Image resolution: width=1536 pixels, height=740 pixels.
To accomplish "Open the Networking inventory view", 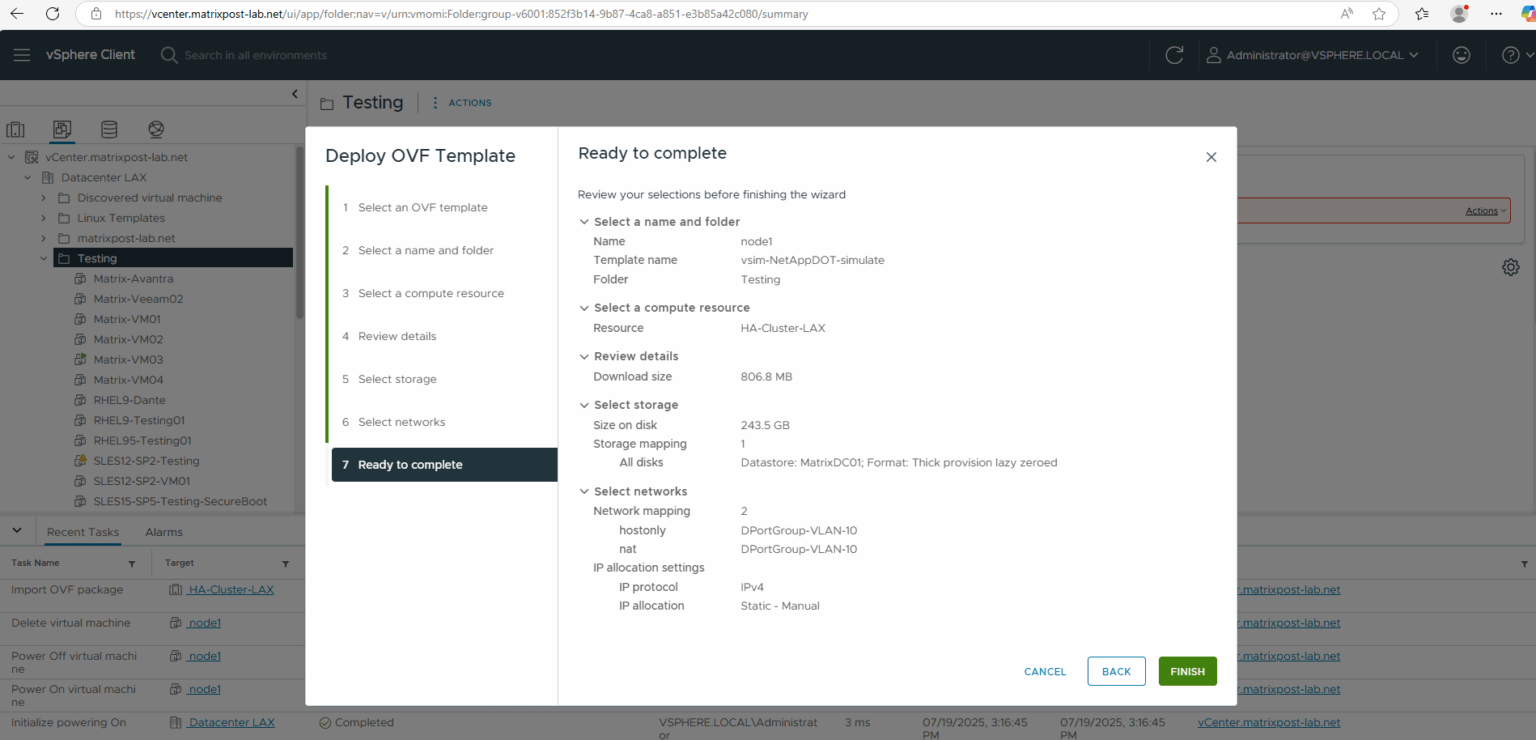I will (x=155, y=130).
